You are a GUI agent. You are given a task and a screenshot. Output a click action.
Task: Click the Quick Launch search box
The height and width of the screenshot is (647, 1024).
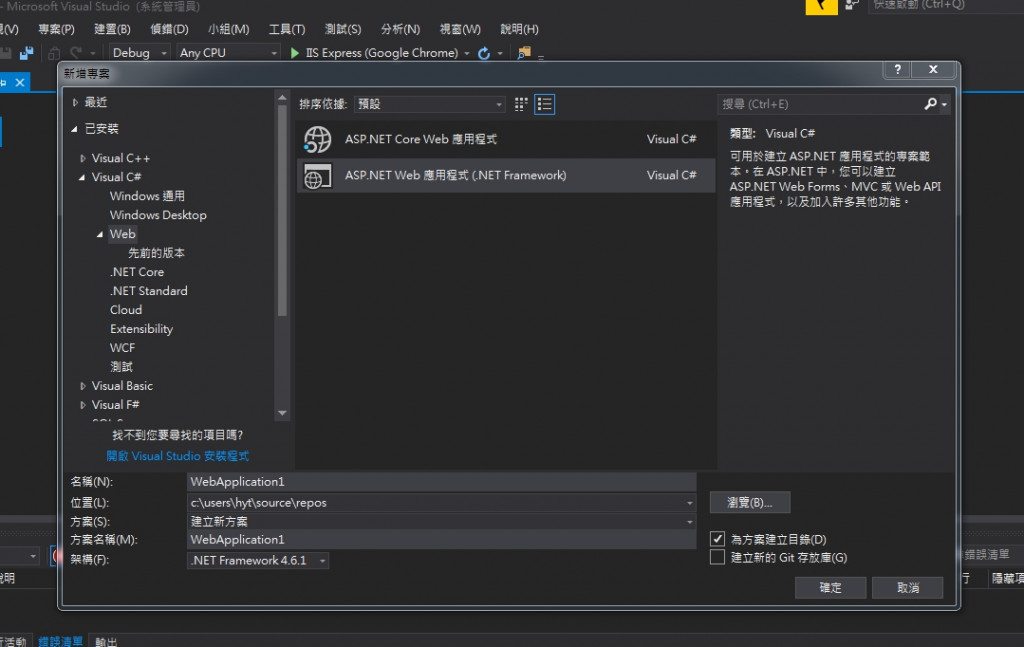(x=946, y=6)
